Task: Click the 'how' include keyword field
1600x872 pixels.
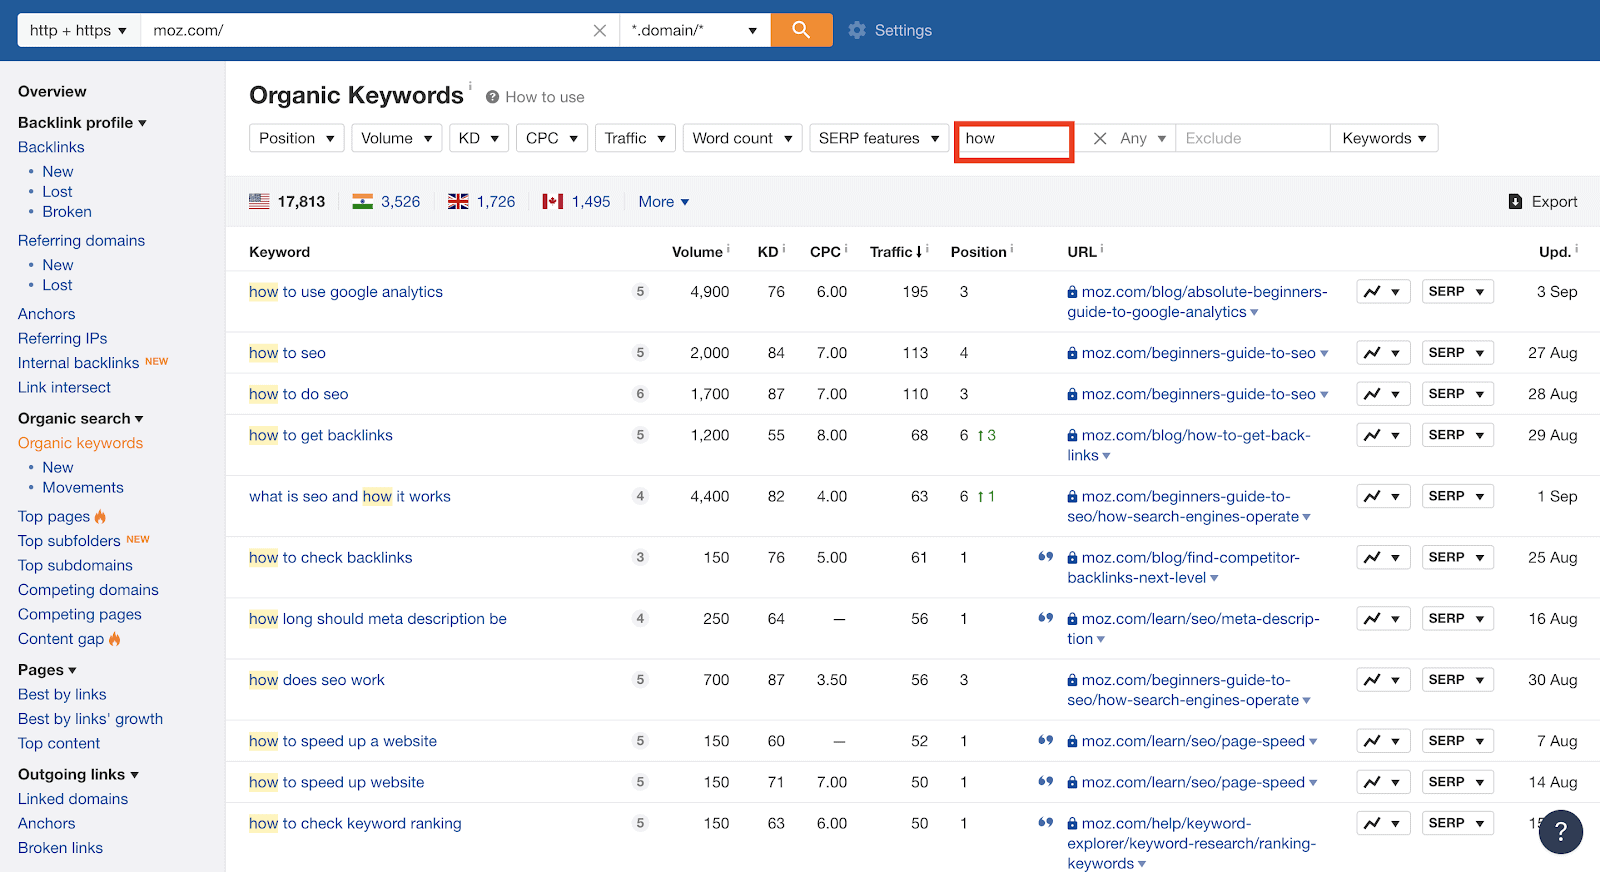Action: (x=1014, y=138)
